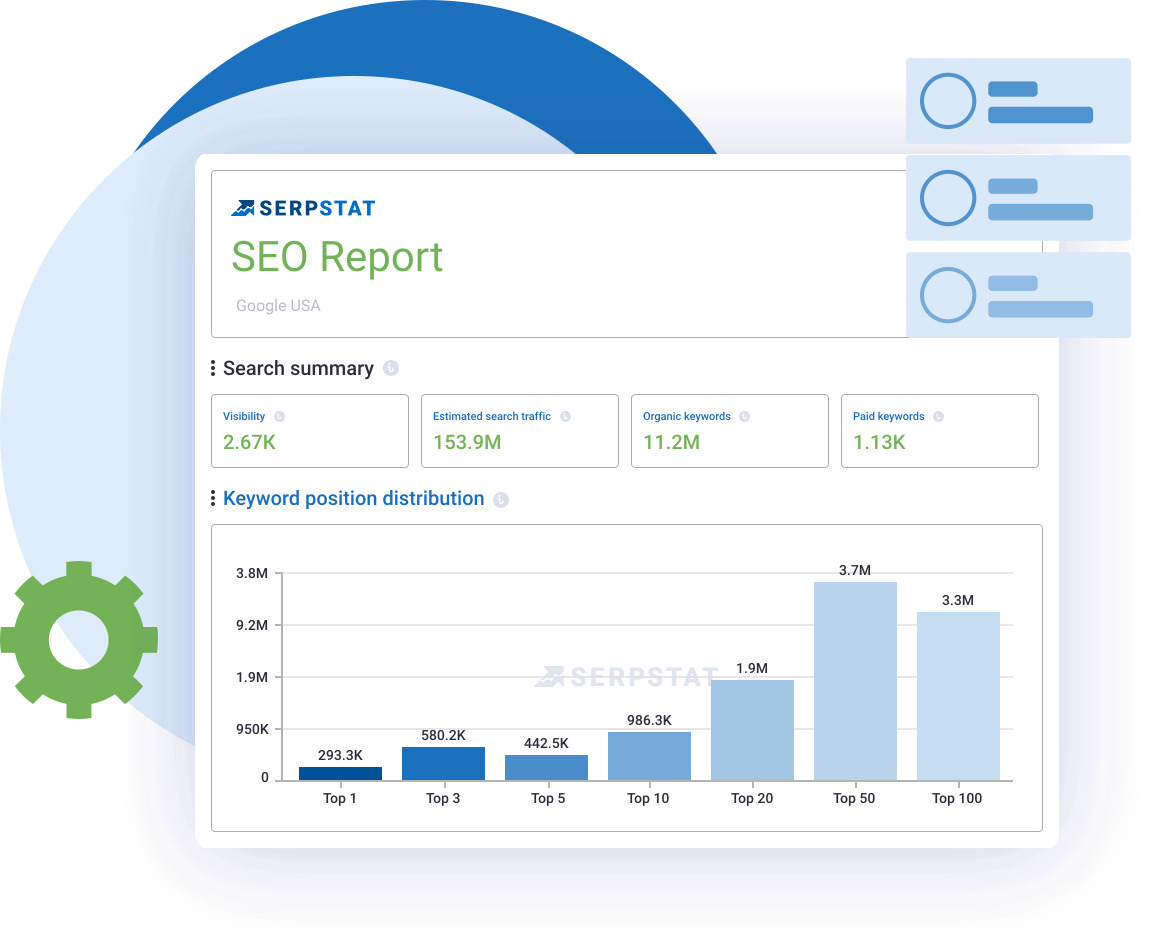Click the Top 50 bar labeled 3.7M
1152x945 pixels.
pyautogui.click(x=855, y=680)
